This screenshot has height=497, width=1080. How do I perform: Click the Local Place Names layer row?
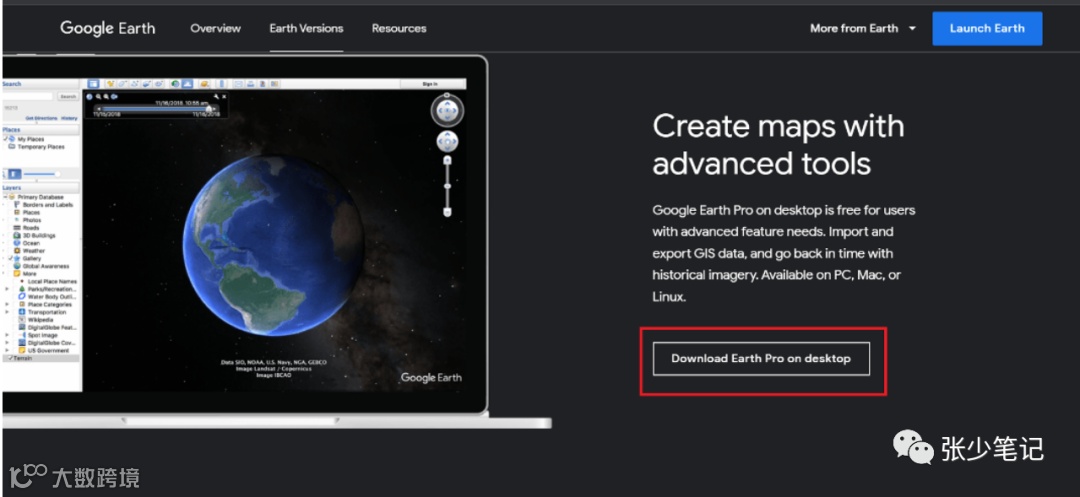click(x=48, y=282)
